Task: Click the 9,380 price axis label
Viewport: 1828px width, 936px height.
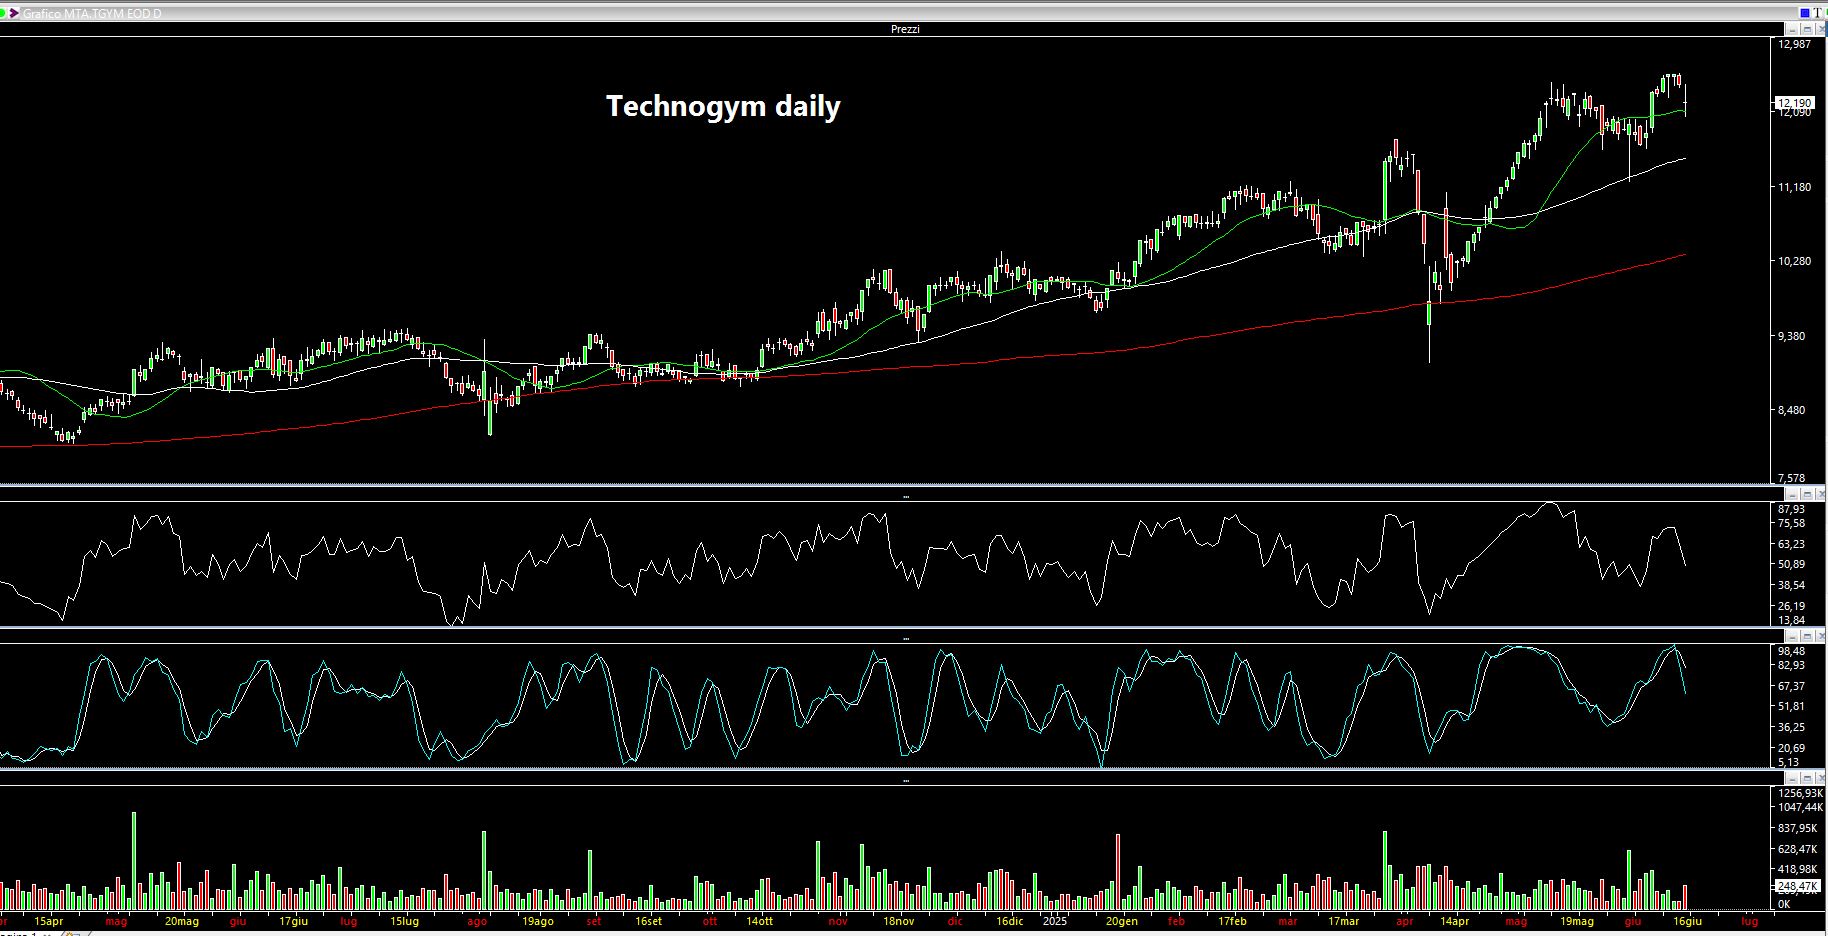Action: pos(1794,337)
